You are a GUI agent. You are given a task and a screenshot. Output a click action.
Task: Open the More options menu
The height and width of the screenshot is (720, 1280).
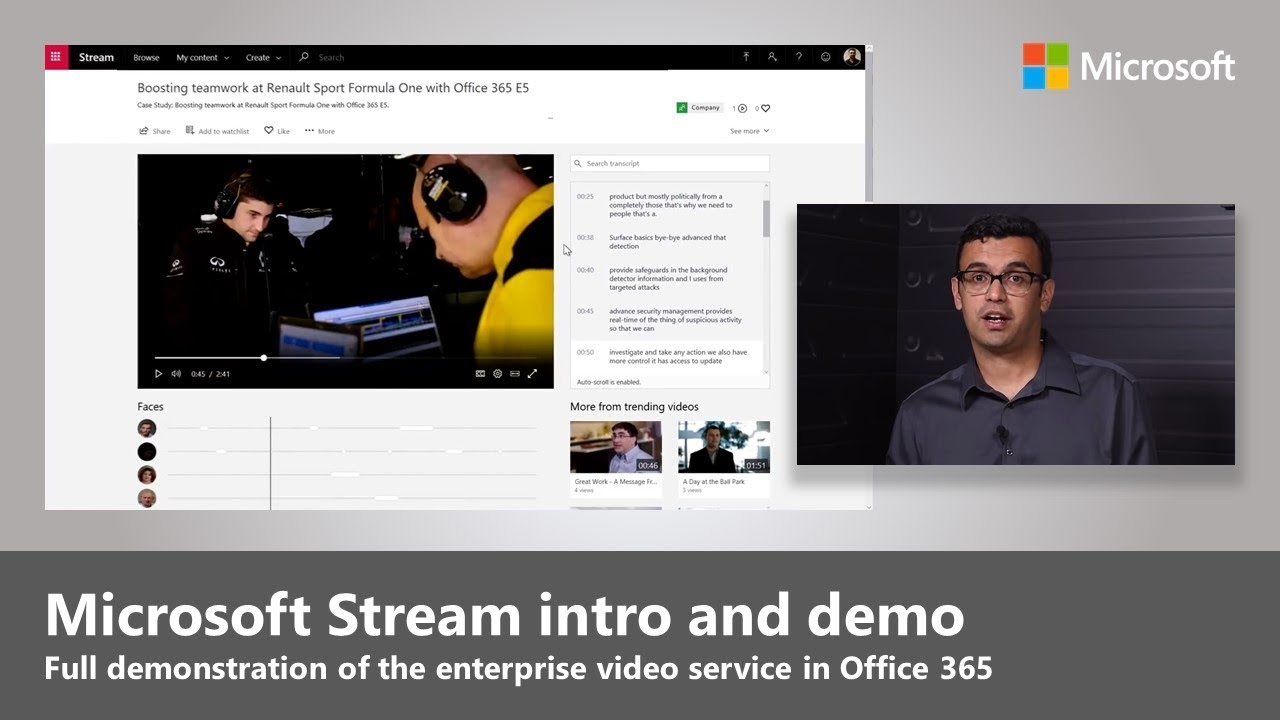coord(320,131)
